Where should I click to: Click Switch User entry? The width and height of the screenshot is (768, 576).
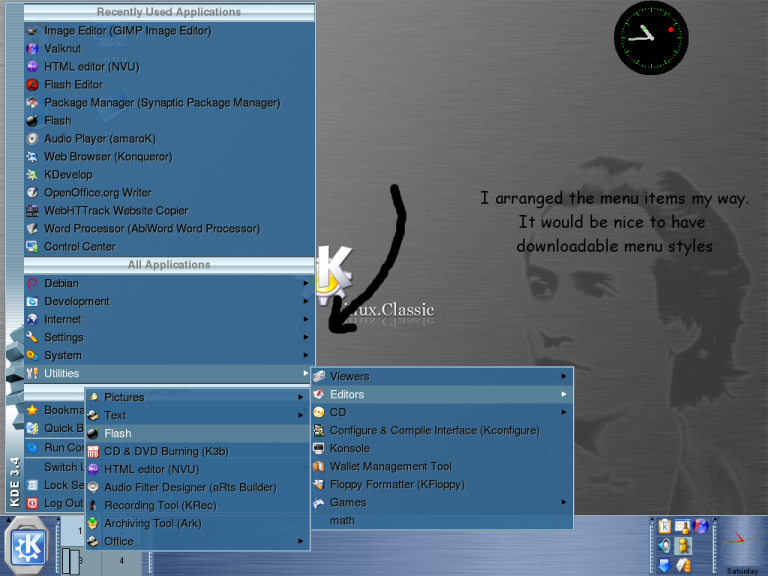55,467
